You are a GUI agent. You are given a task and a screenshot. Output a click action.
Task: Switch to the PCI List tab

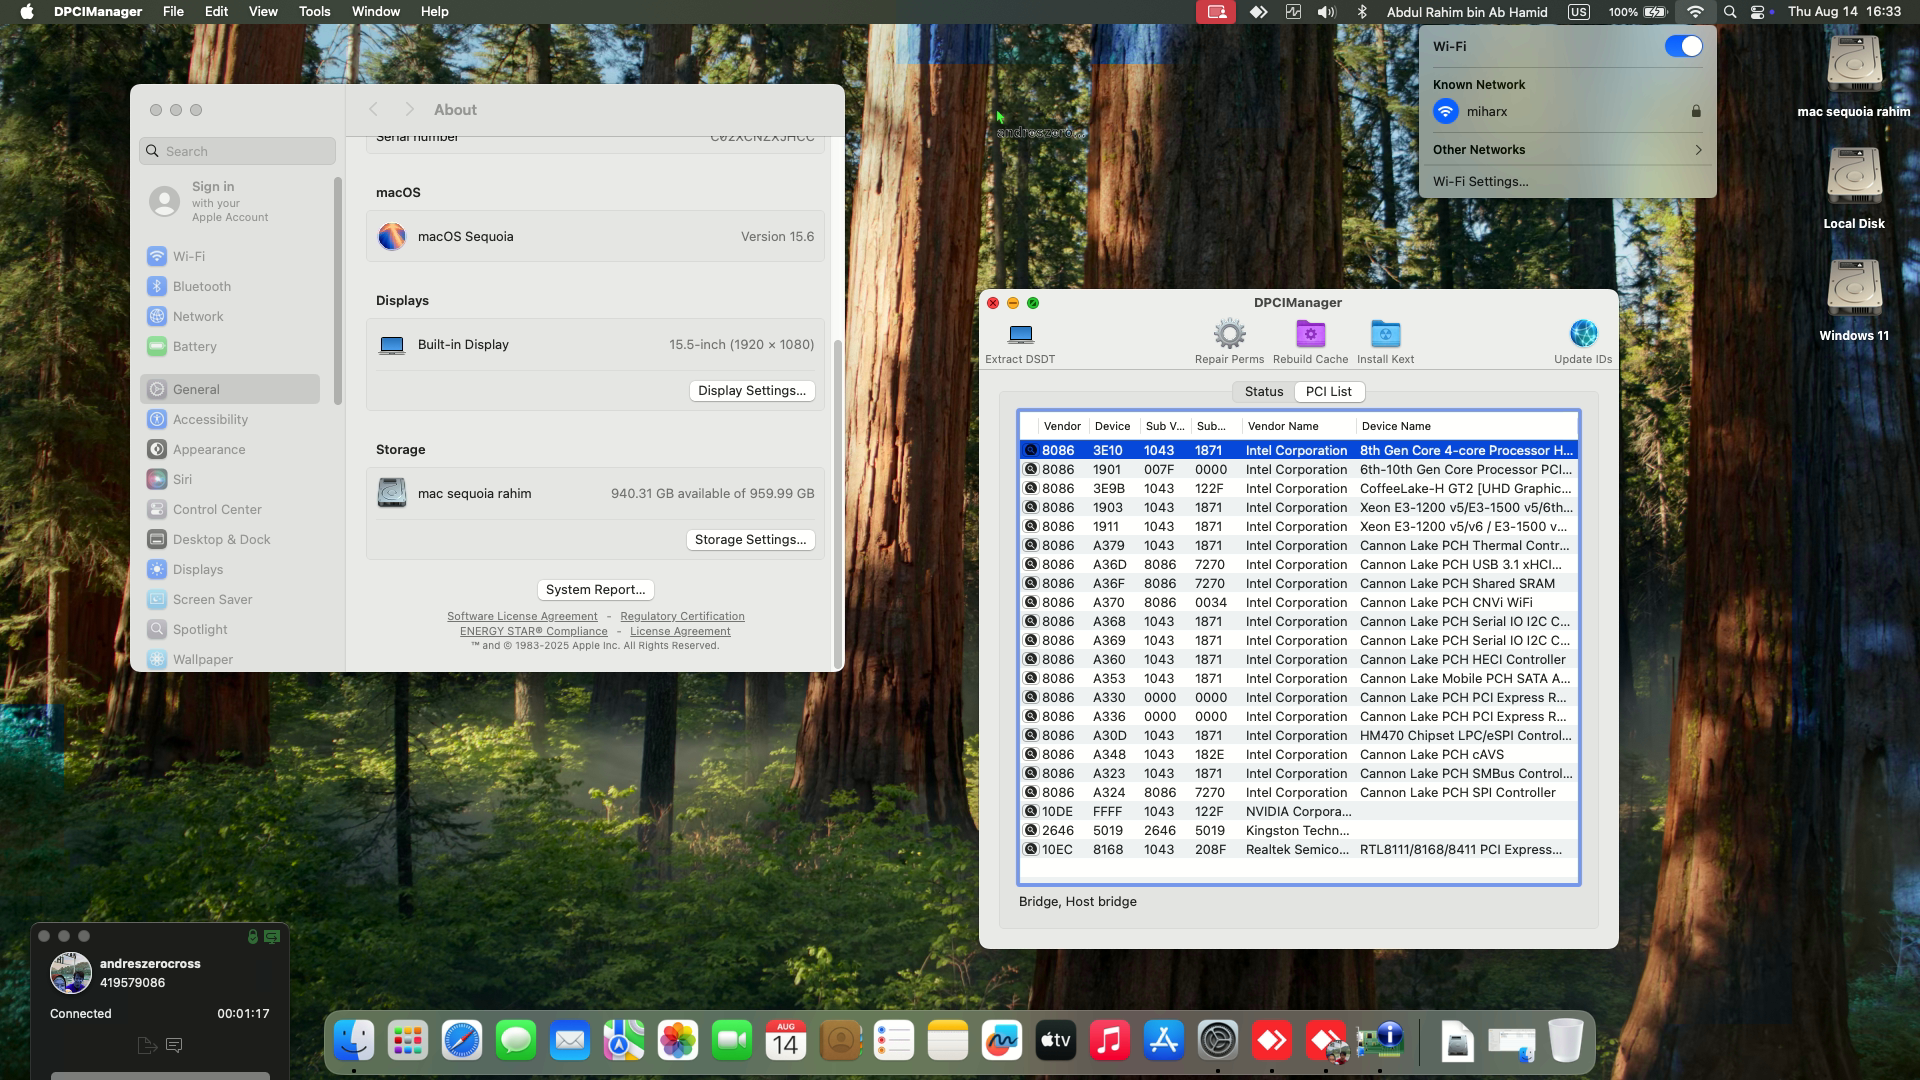[x=1328, y=392]
